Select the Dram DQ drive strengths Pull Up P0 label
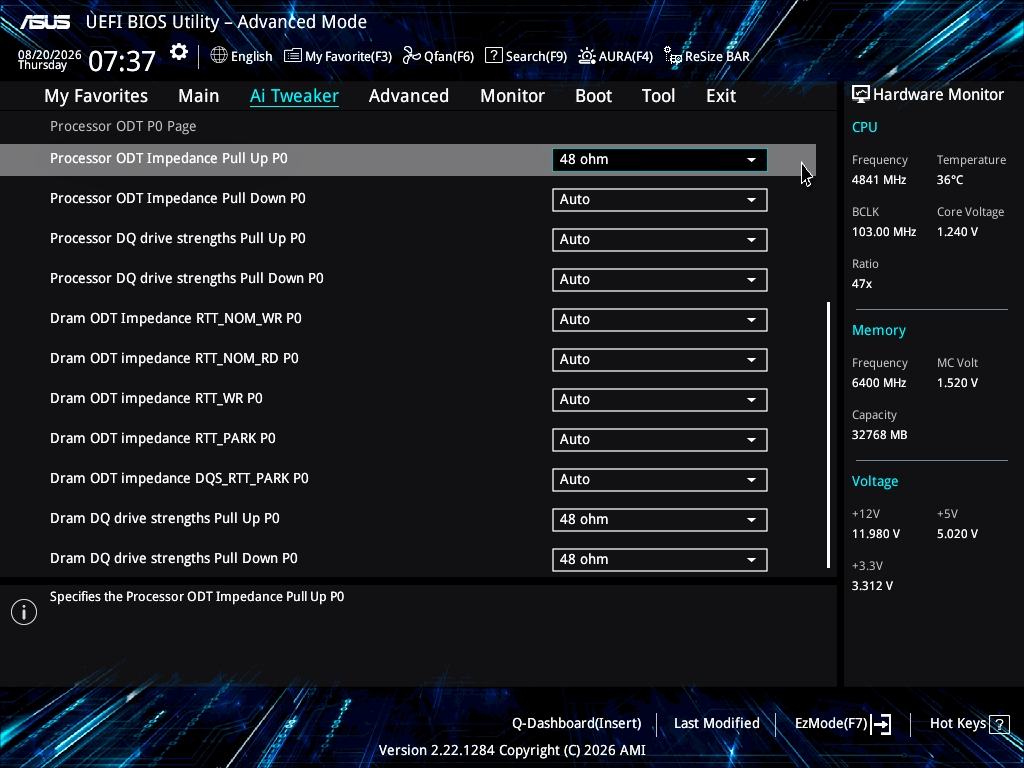Image resolution: width=1024 pixels, height=768 pixels. tap(165, 519)
